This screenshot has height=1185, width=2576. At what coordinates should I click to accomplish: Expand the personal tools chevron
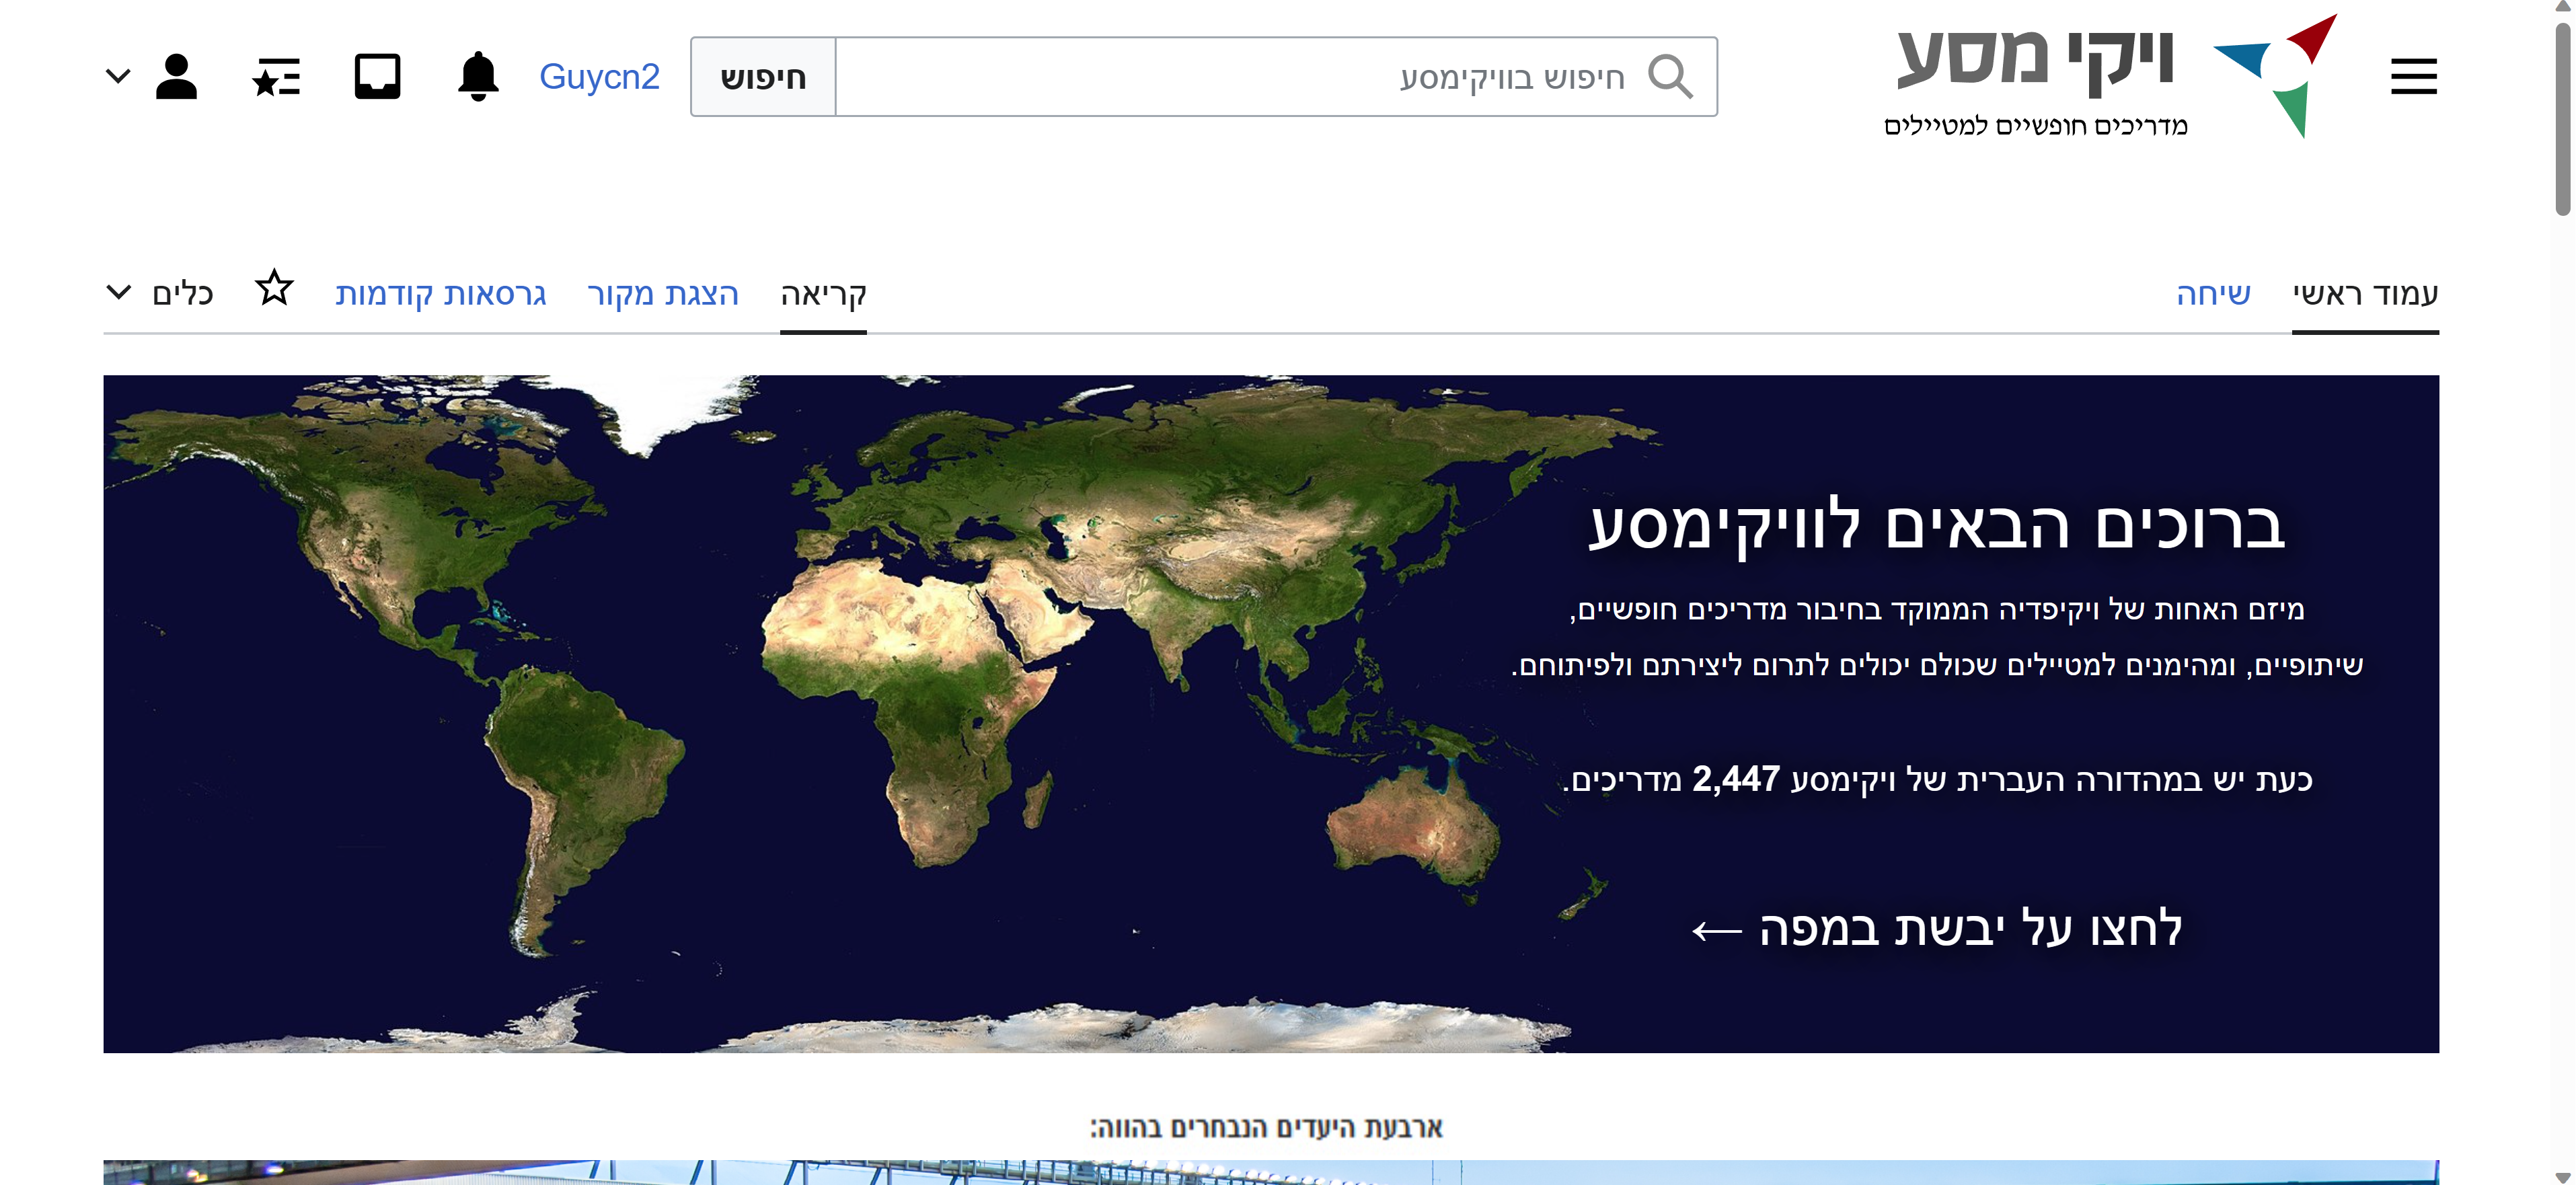click(118, 76)
